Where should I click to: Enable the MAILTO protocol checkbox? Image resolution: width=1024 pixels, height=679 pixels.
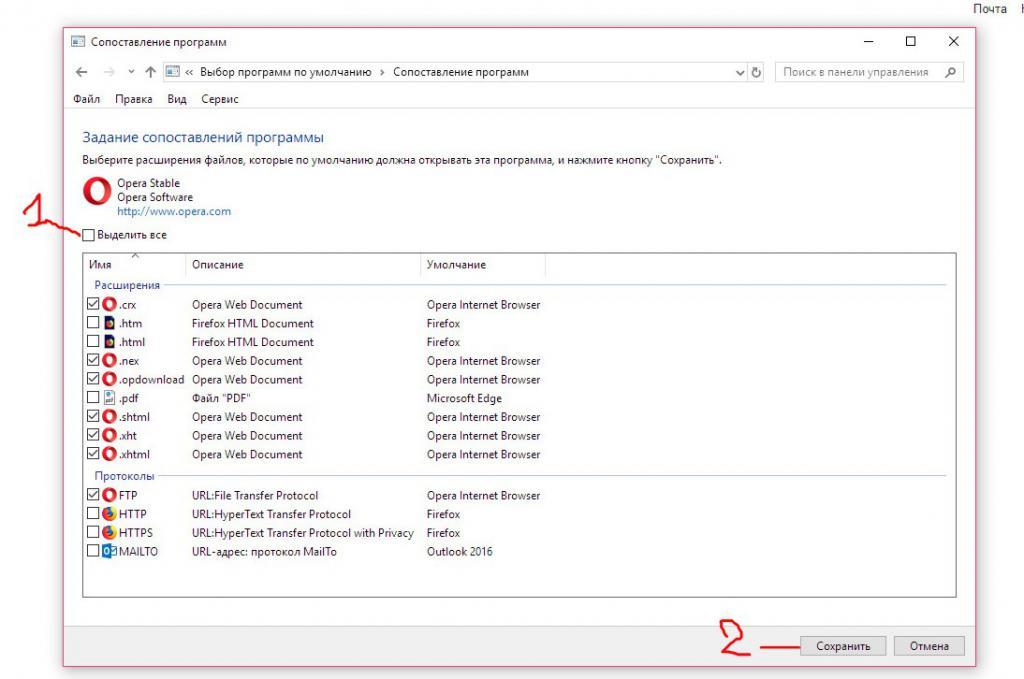(x=93, y=550)
